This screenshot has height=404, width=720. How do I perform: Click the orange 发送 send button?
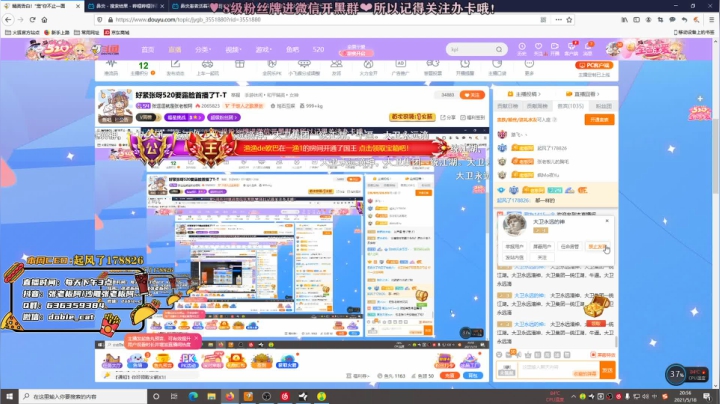(608, 370)
